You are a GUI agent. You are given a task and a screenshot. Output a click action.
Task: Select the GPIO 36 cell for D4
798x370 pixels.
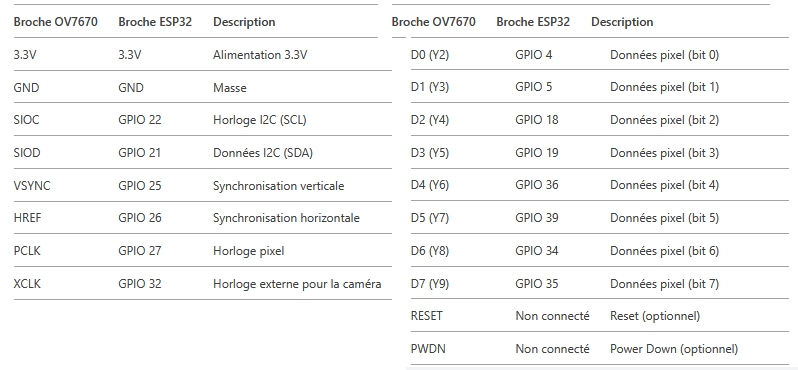(537, 185)
